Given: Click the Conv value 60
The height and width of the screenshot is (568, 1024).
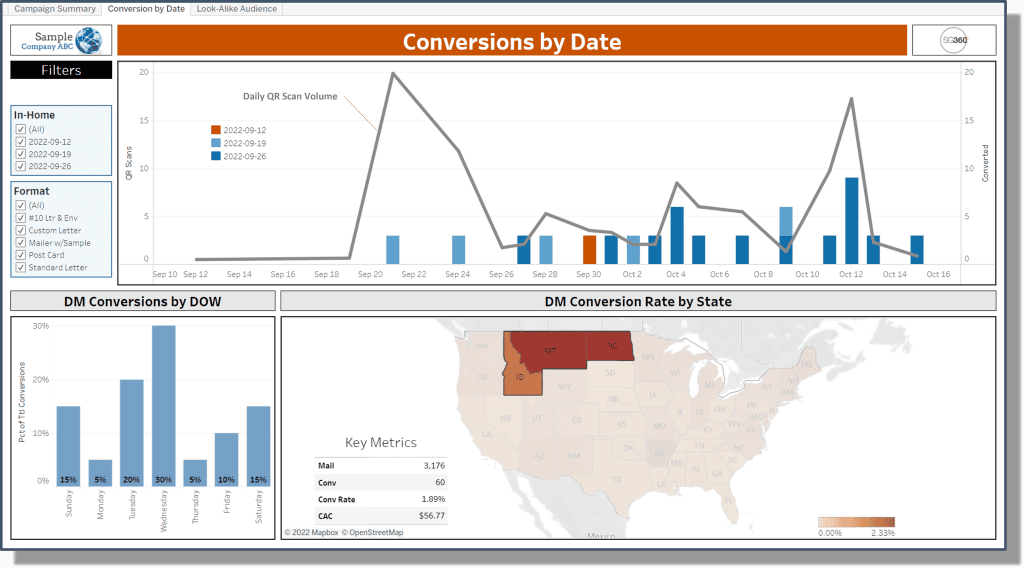Looking at the screenshot, I should click(440, 482).
